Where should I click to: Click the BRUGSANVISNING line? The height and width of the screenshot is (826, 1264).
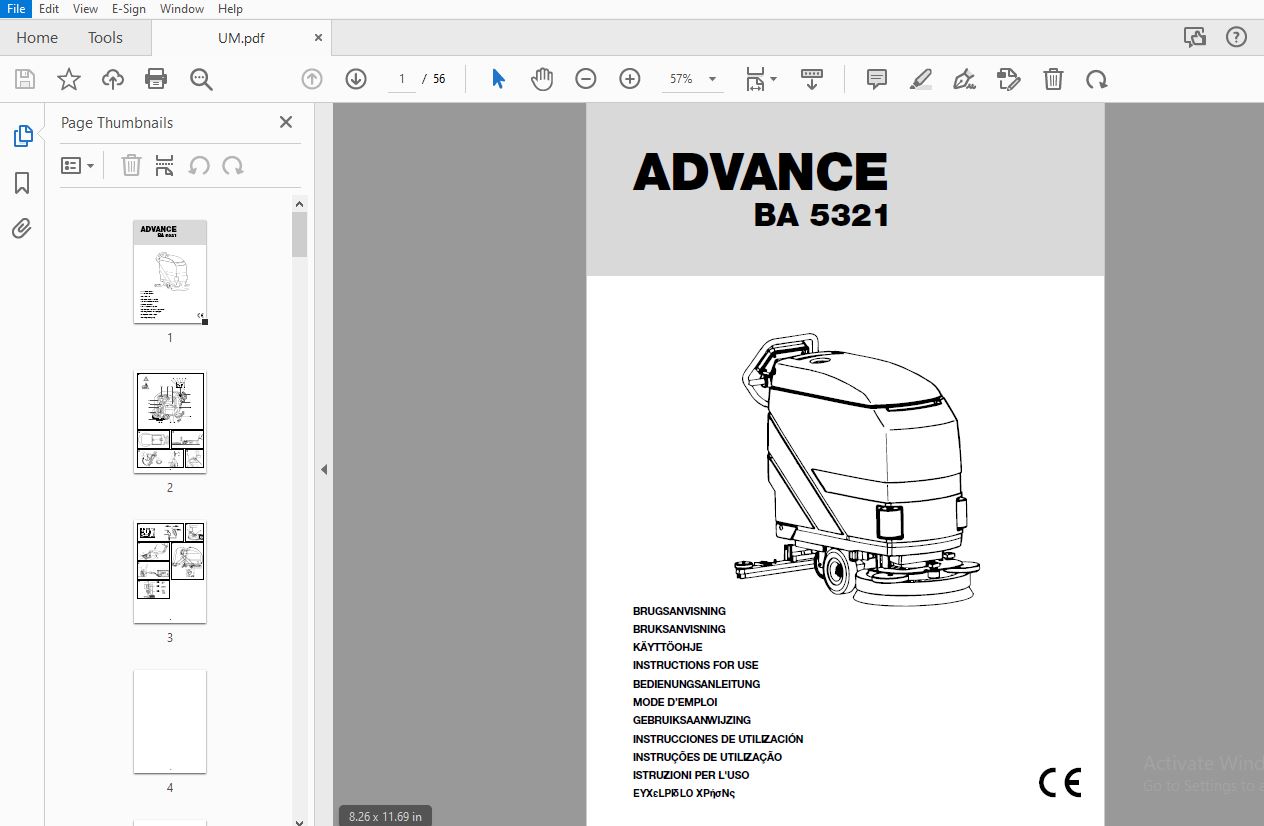[679, 611]
